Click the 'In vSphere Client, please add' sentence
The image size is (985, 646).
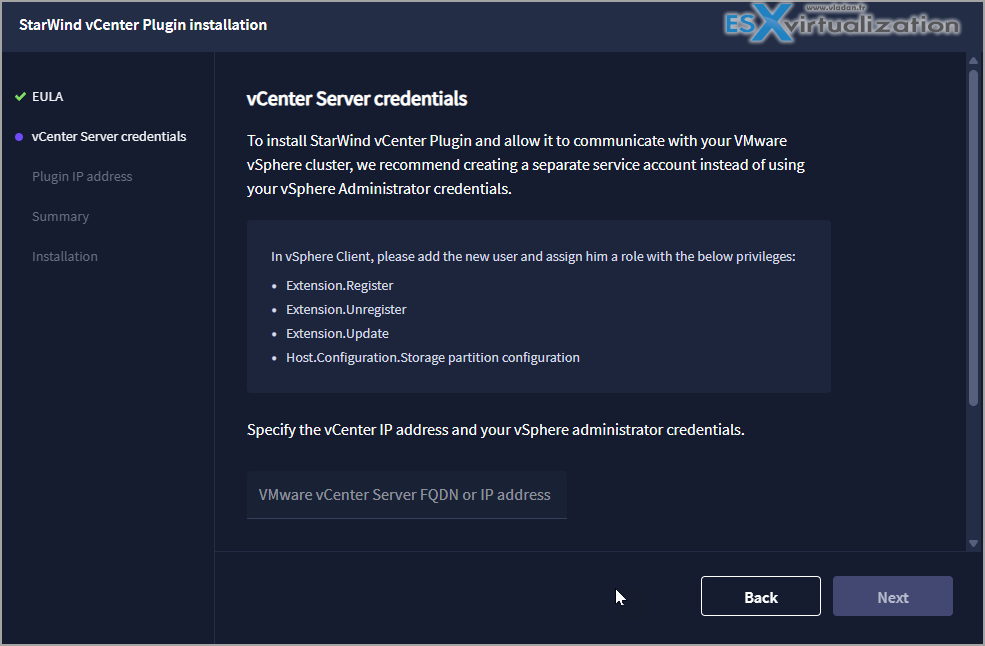533,256
